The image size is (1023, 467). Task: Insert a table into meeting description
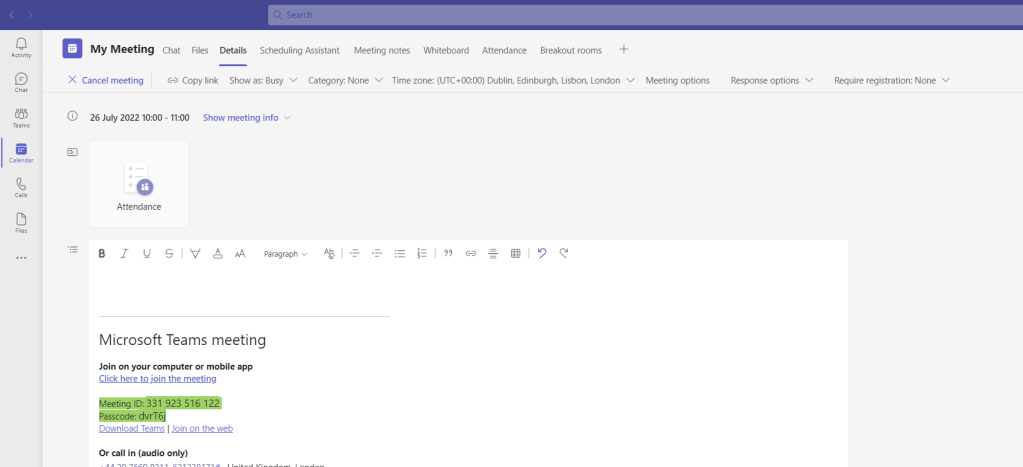point(516,254)
